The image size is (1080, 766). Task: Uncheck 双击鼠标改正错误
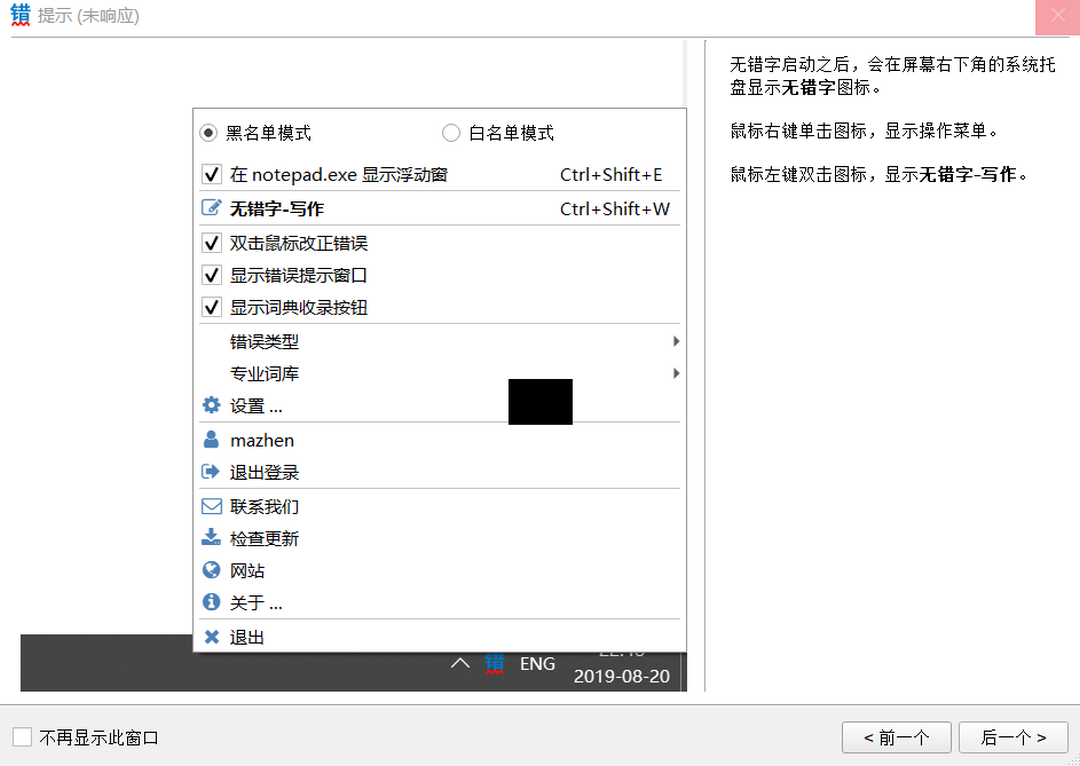tap(211, 242)
